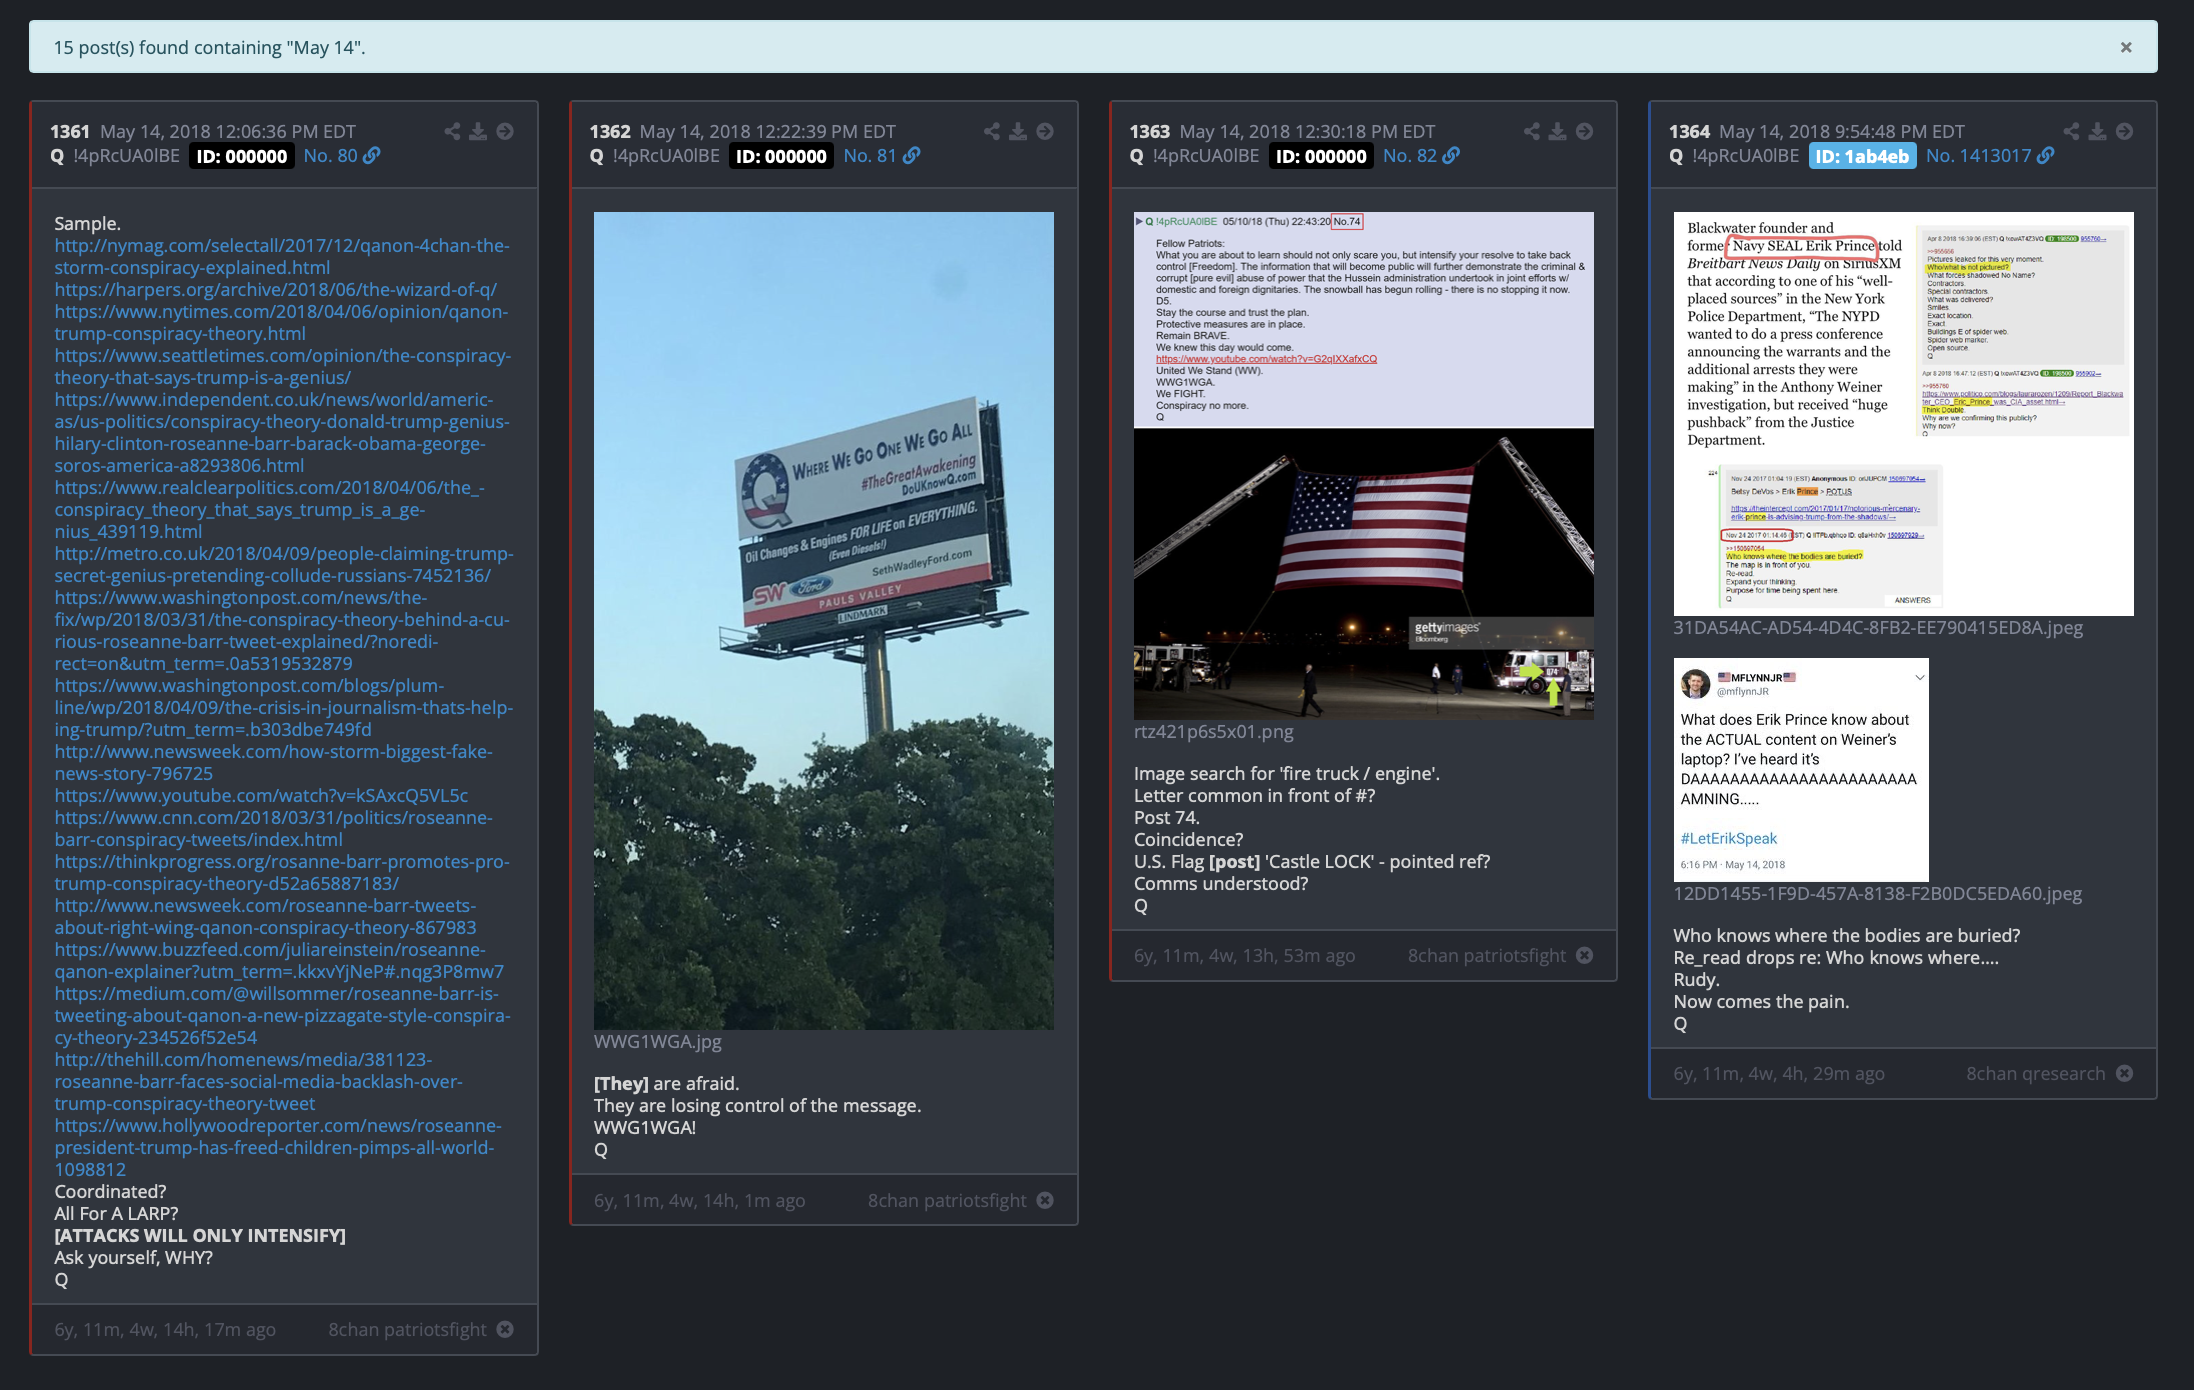The height and width of the screenshot is (1390, 2194).
Task: Download post 1363 using download icon
Action: click(x=1557, y=131)
